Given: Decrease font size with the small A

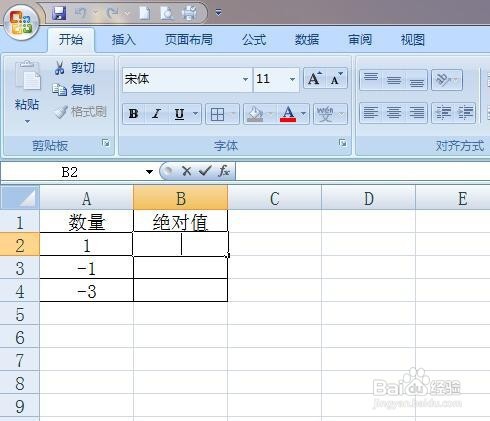Looking at the screenshot, I should click(x=336, y=79).
